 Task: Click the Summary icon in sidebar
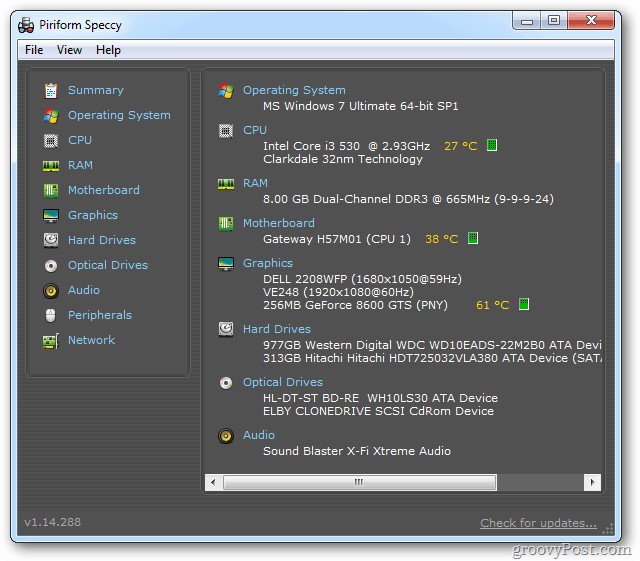50,90
